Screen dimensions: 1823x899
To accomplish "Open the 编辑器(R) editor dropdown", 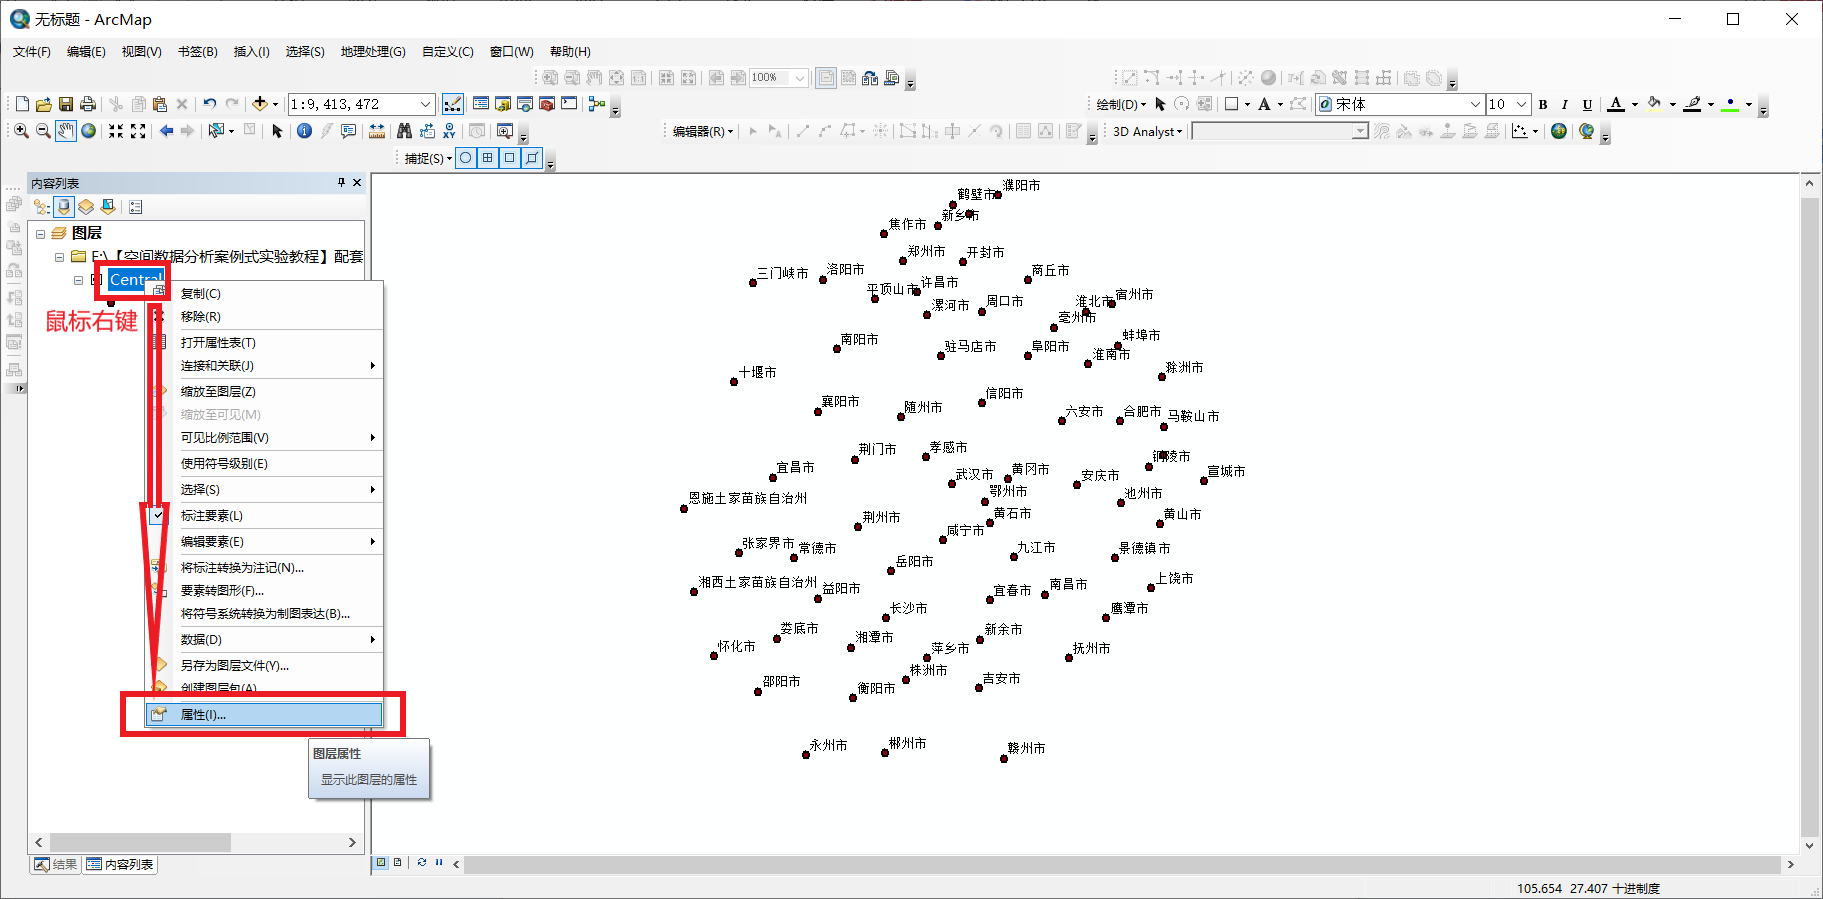I will 703,131.
